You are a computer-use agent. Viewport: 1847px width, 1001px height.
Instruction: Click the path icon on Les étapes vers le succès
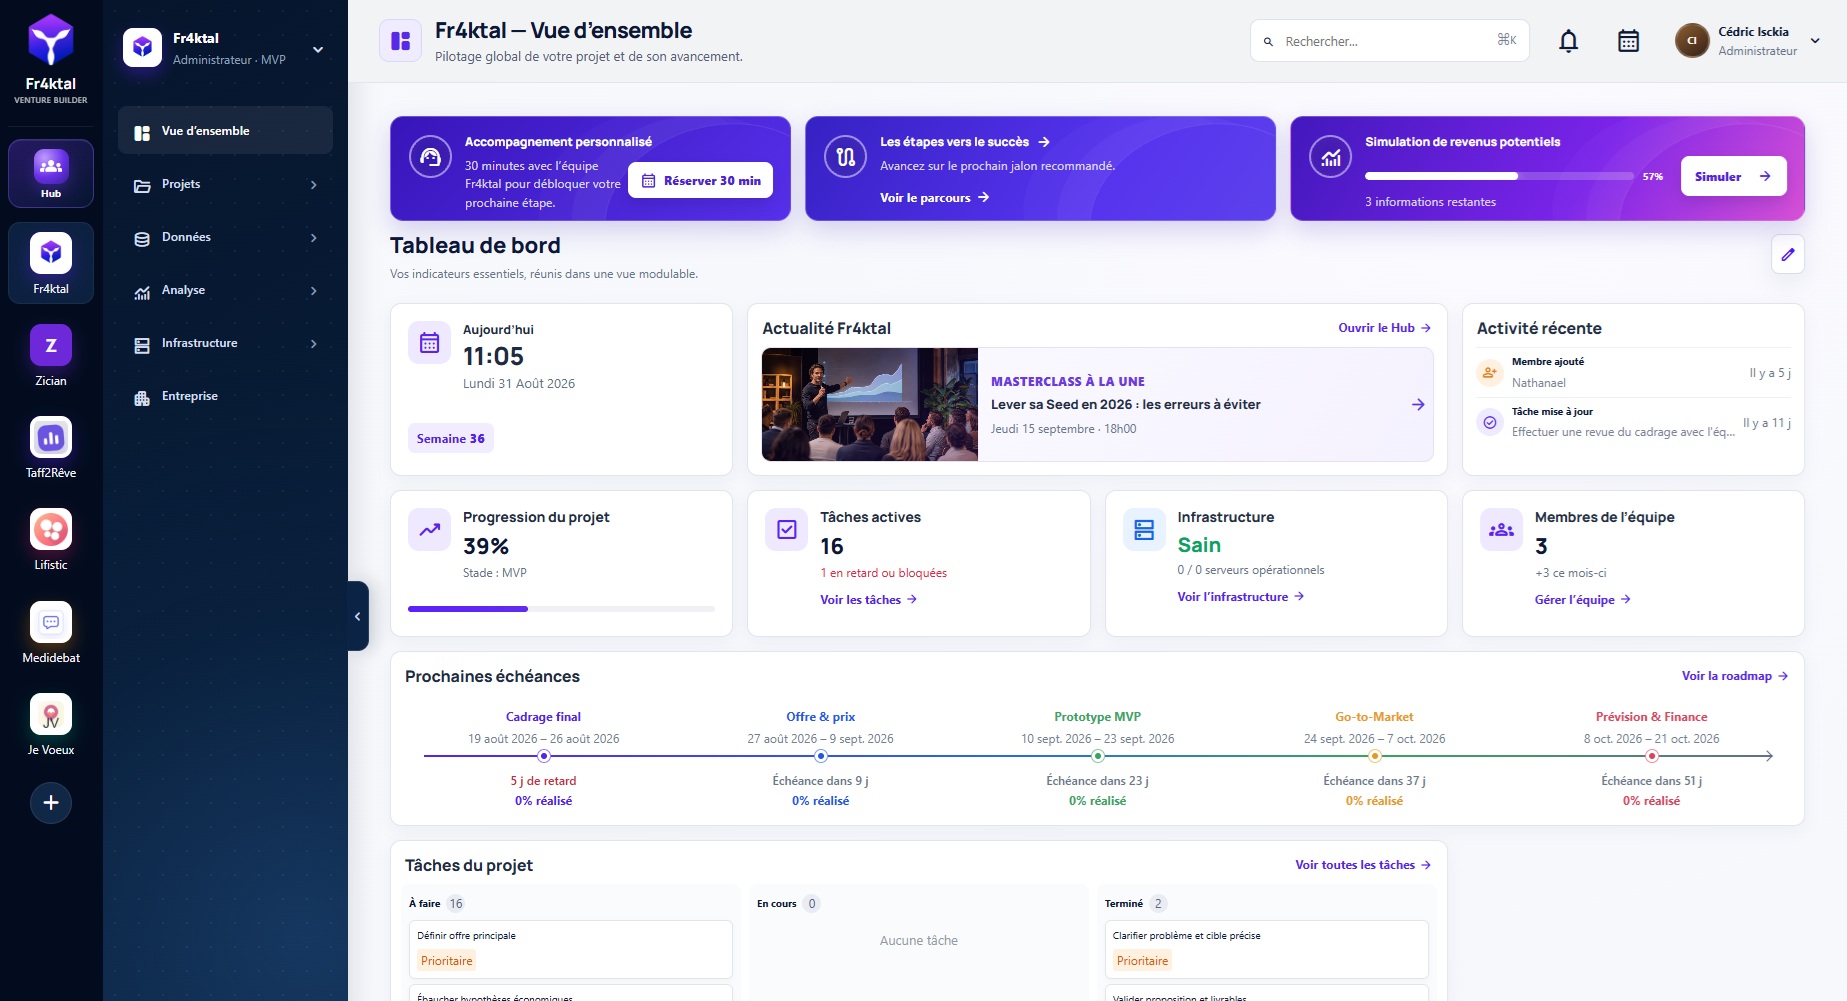[x=845, y=158]
